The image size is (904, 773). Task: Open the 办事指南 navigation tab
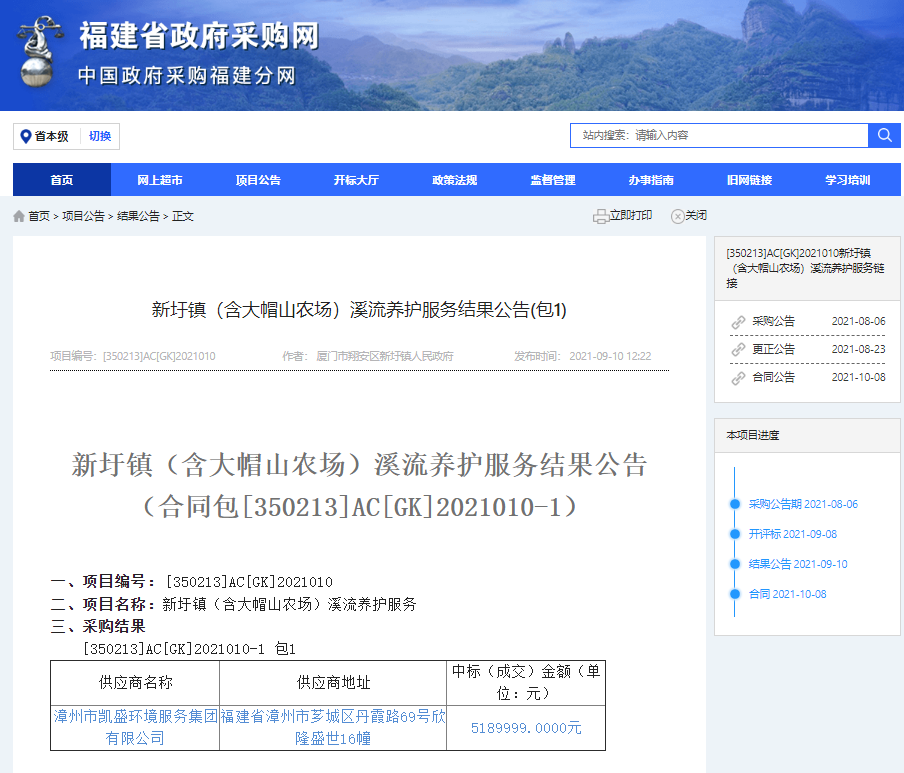651,180
